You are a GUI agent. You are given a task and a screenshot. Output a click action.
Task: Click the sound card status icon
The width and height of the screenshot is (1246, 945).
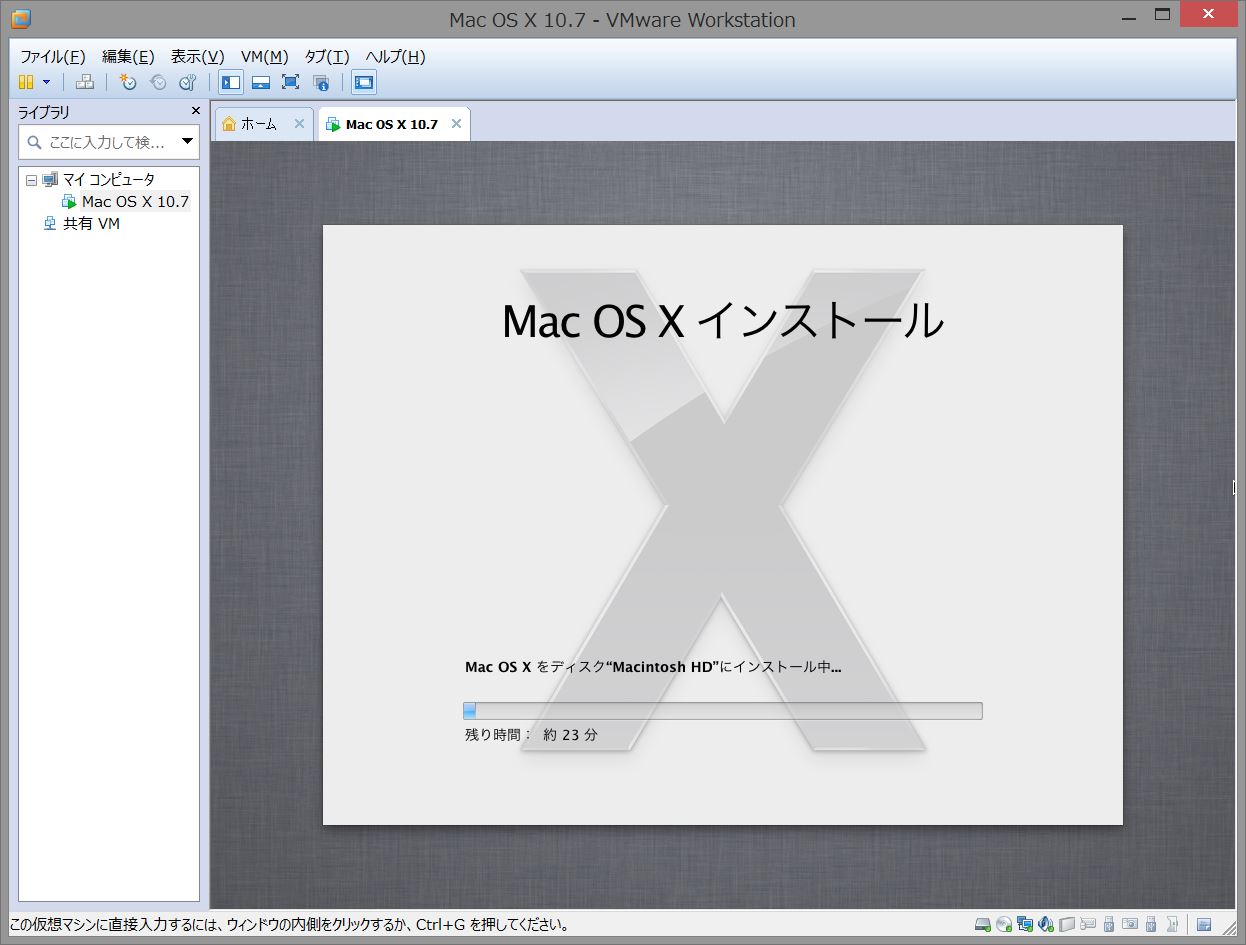(1046, 925)
